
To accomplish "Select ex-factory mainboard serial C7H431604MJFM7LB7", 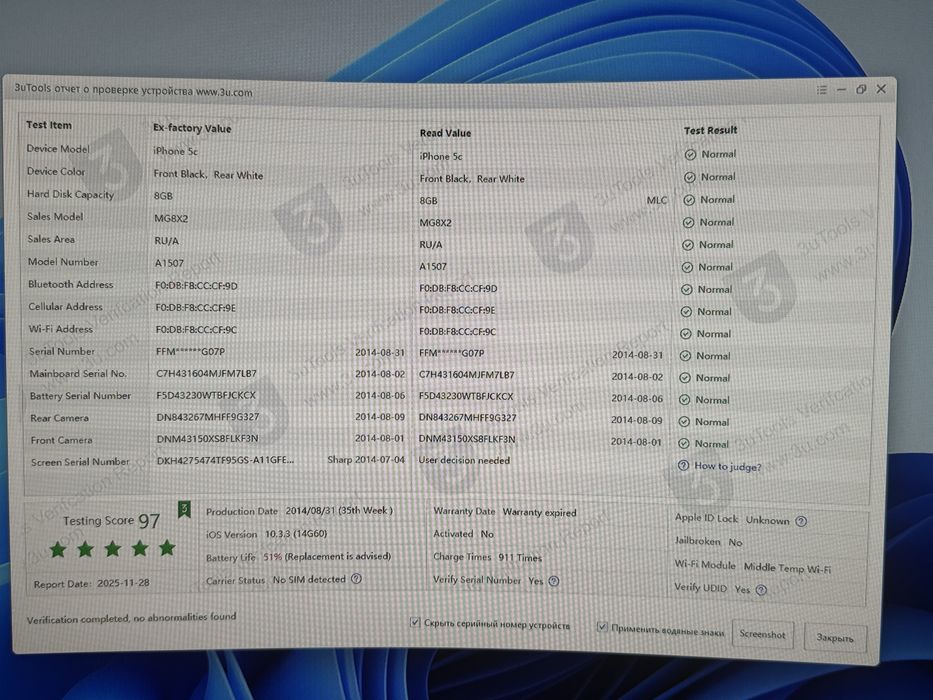I will point(206,374).
